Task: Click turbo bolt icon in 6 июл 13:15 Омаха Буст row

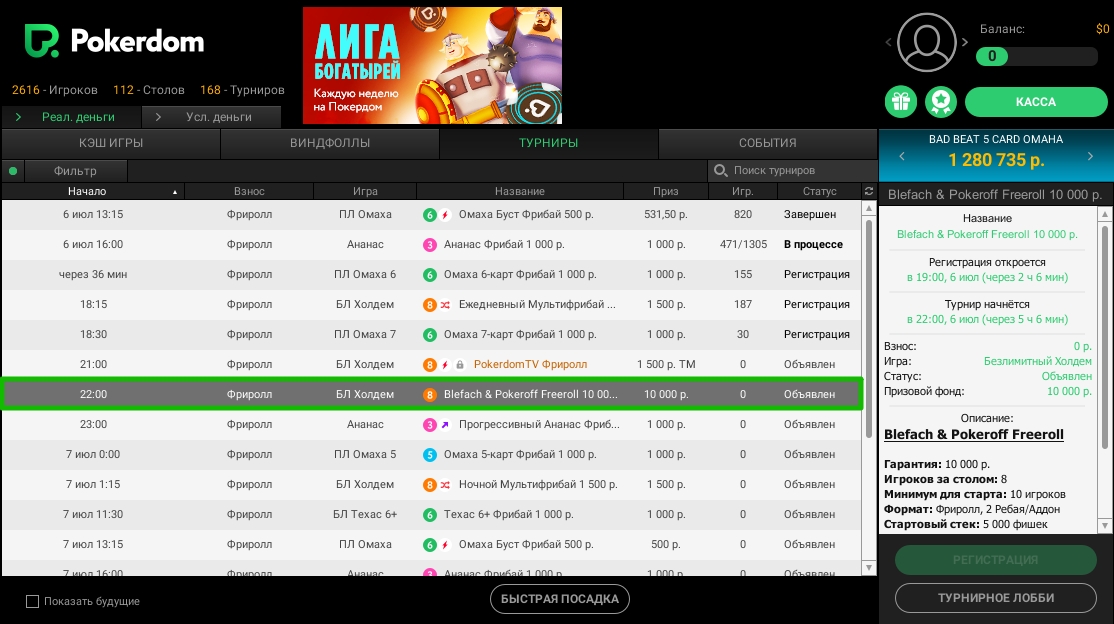Action: pyautogui.click(x=445, y=215)
